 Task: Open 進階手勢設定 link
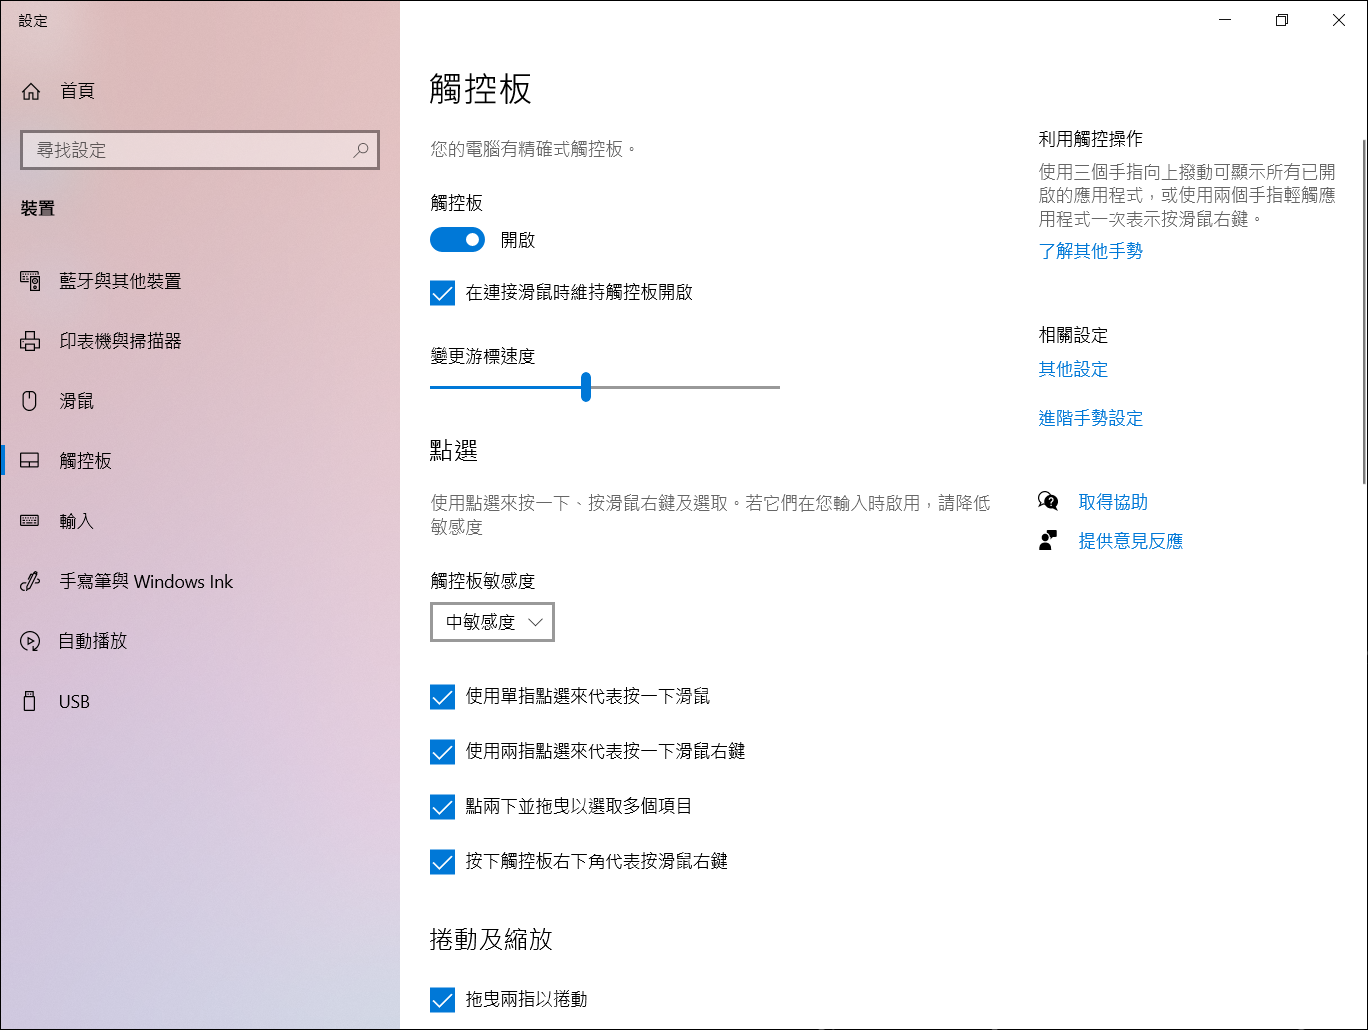[1090, 418]
